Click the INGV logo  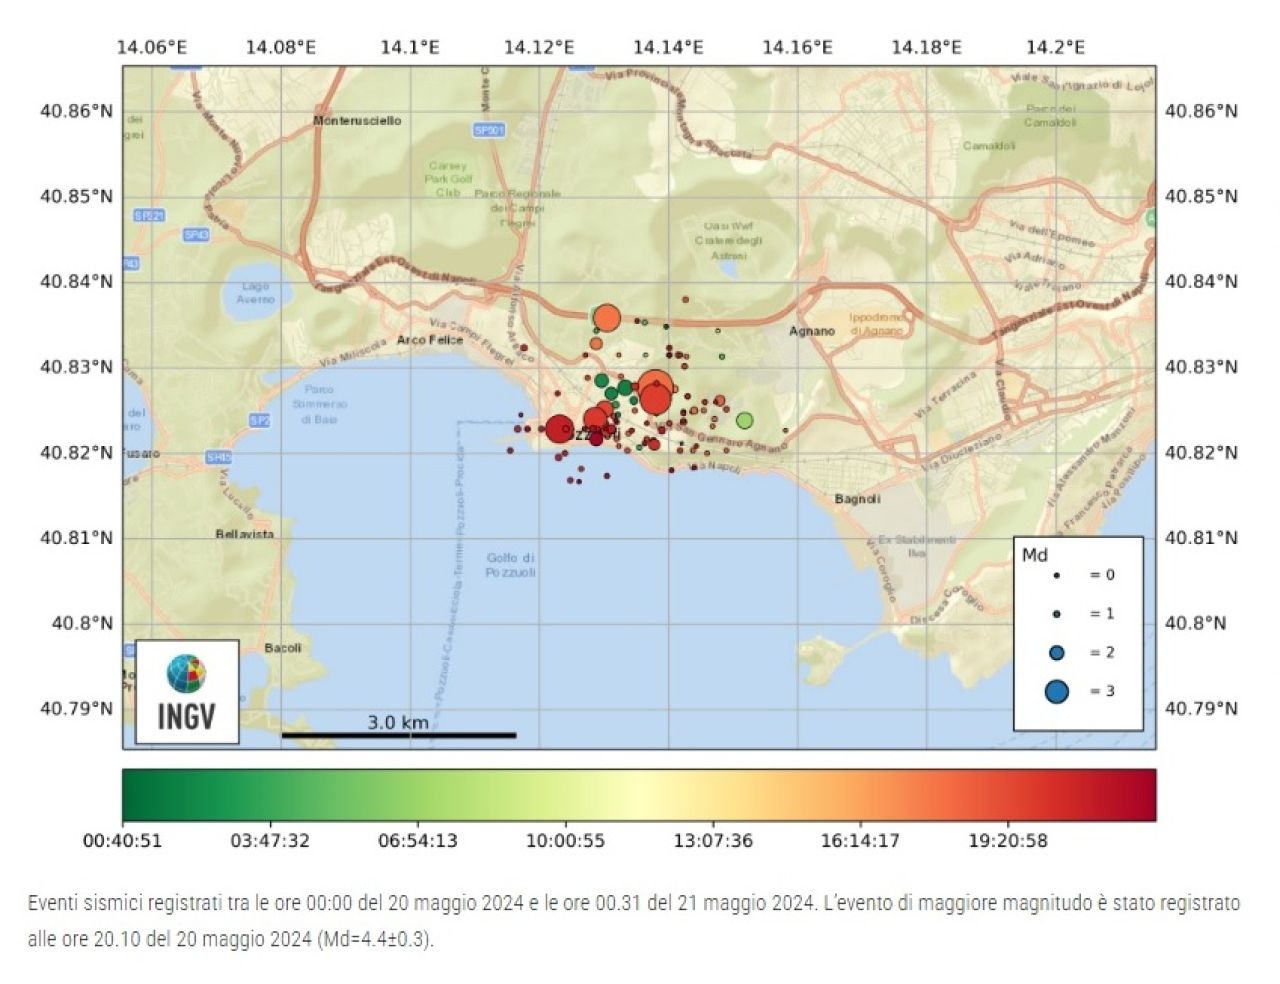click(186, 692)
